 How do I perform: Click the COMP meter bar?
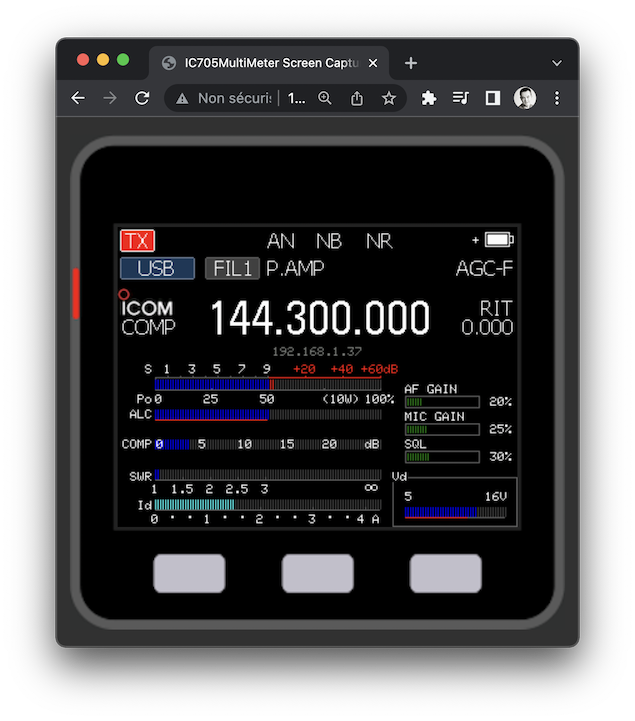(268, 444)
